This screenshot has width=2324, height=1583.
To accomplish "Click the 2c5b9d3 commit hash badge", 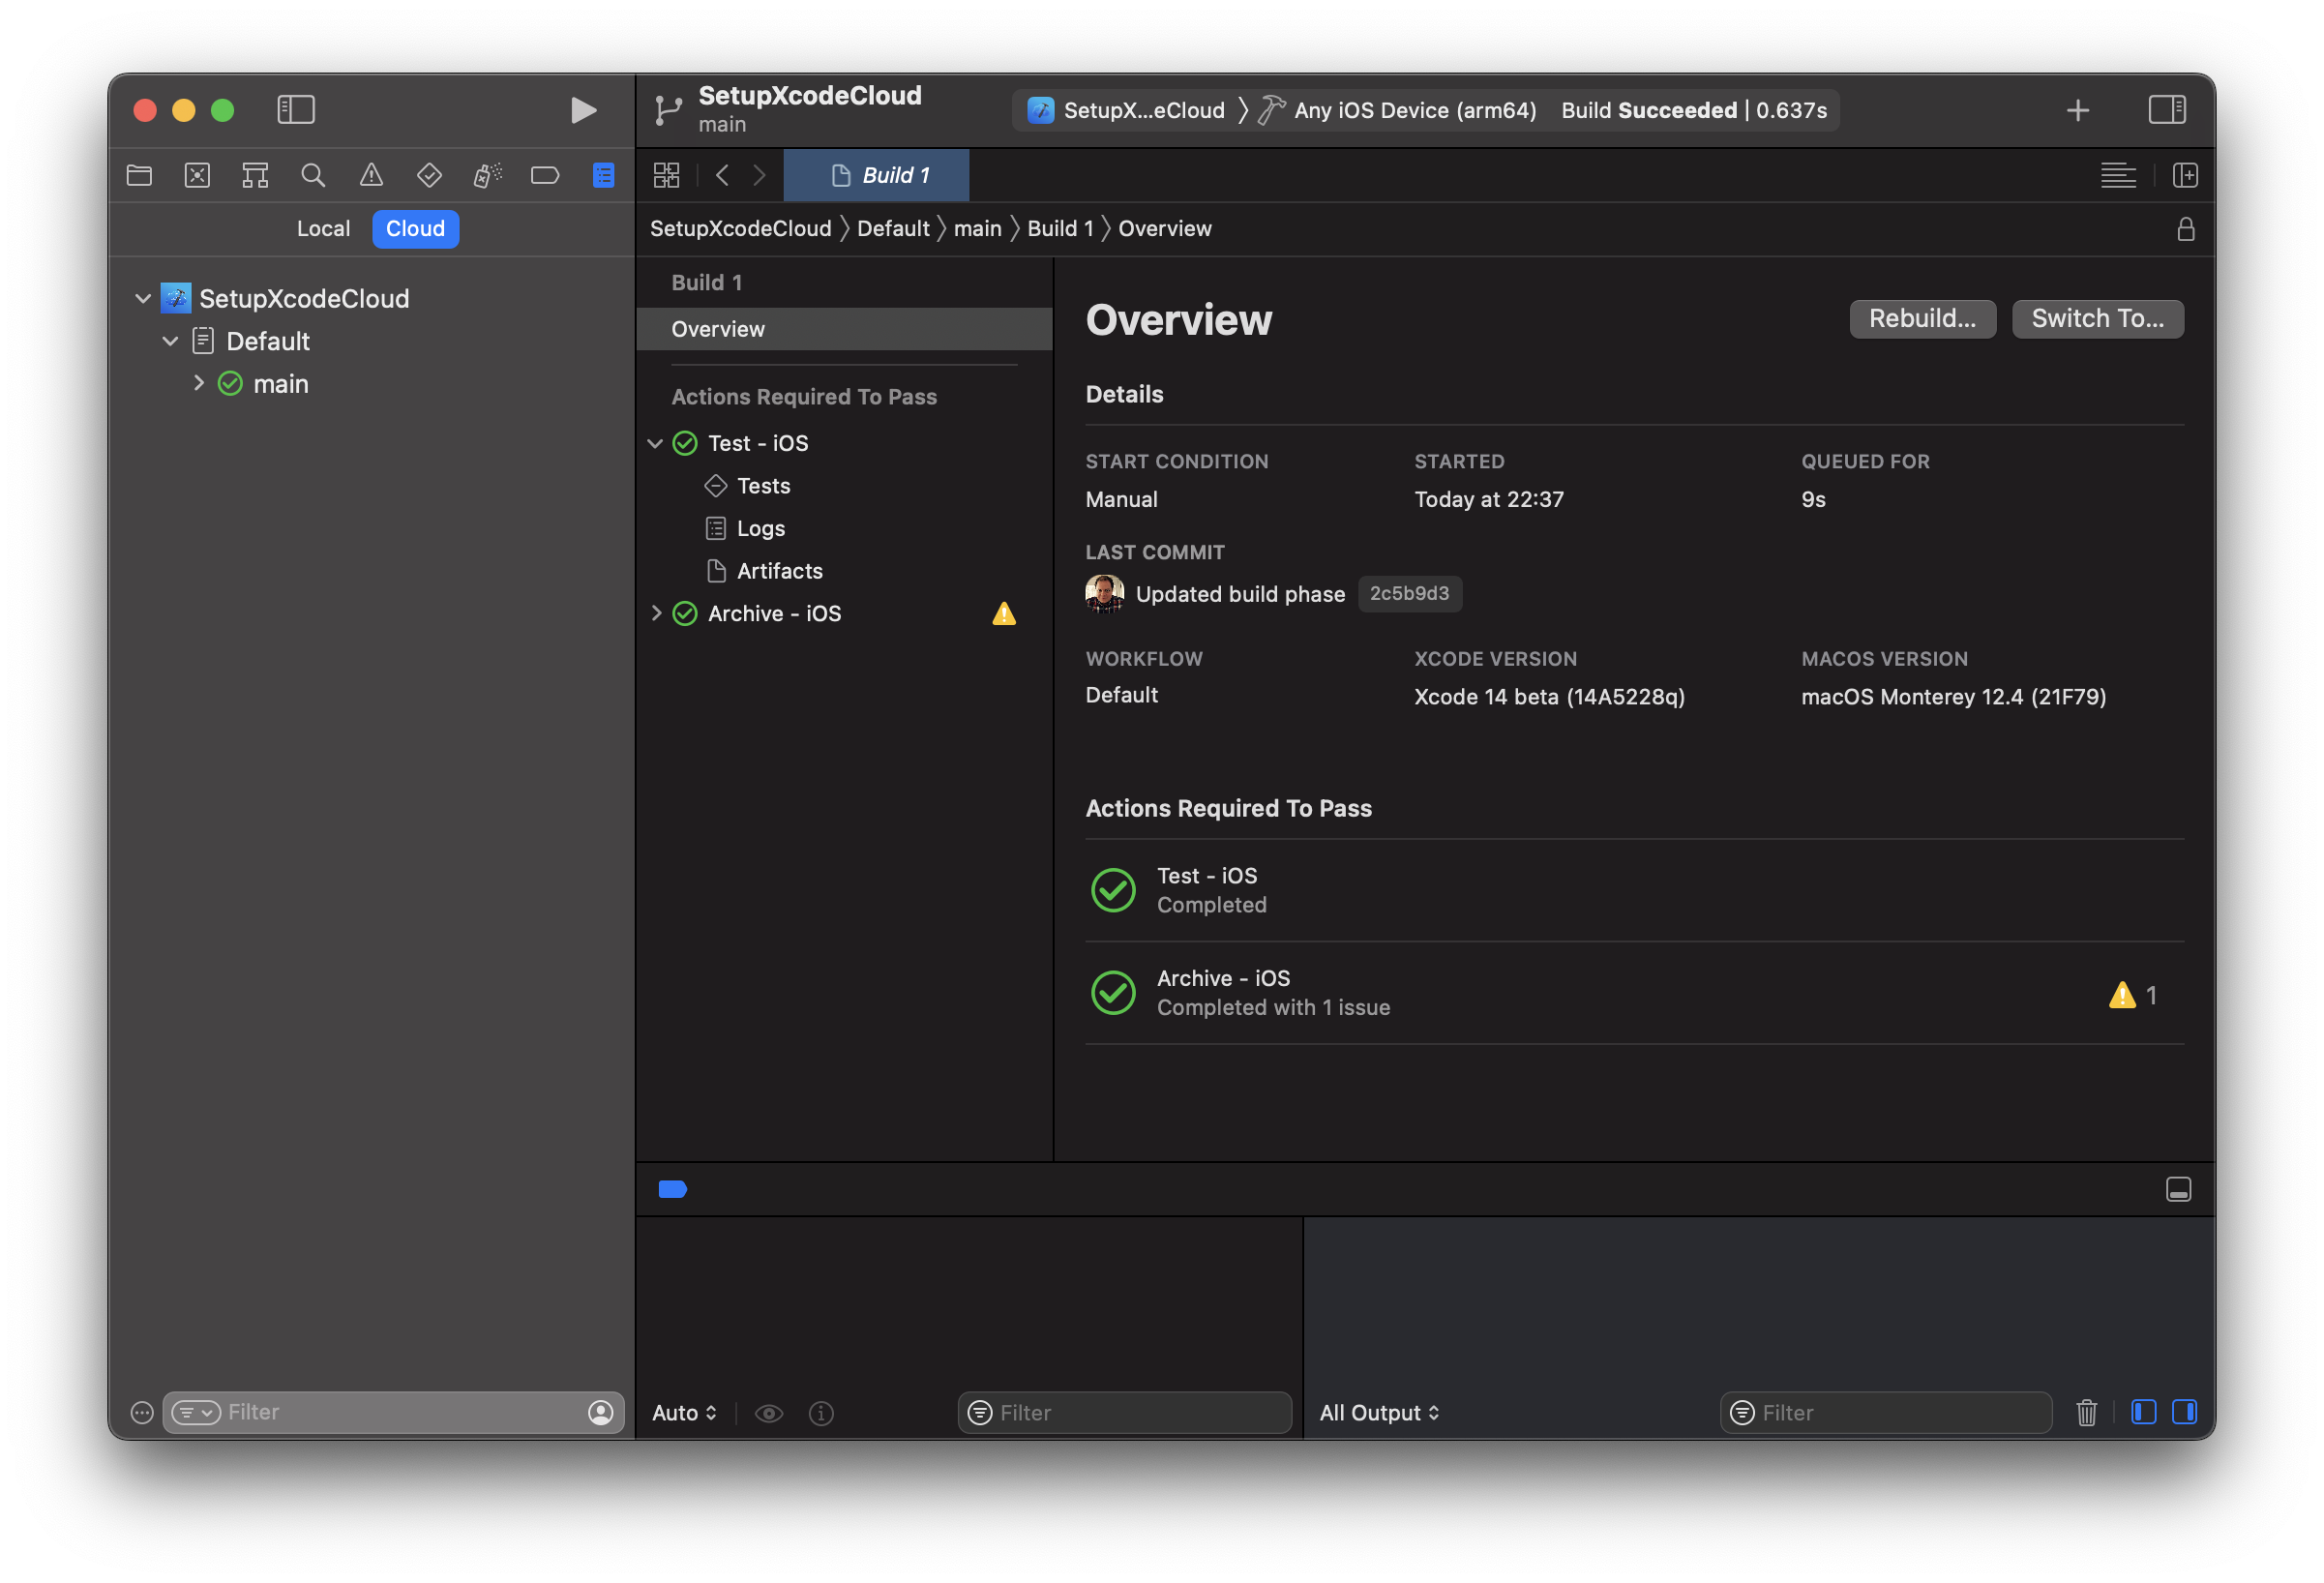I will [x=1409, y=593].
